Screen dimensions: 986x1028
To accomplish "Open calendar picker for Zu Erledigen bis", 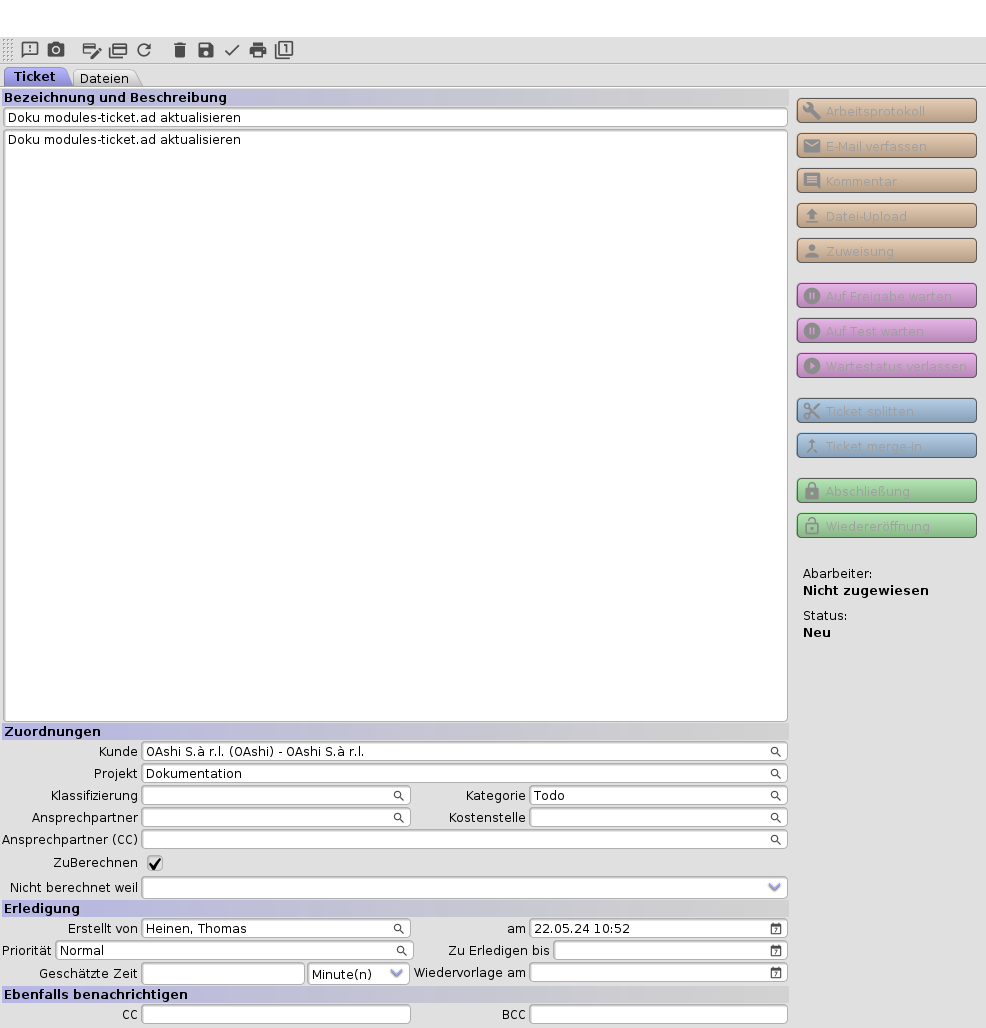I will click(775, 951).
